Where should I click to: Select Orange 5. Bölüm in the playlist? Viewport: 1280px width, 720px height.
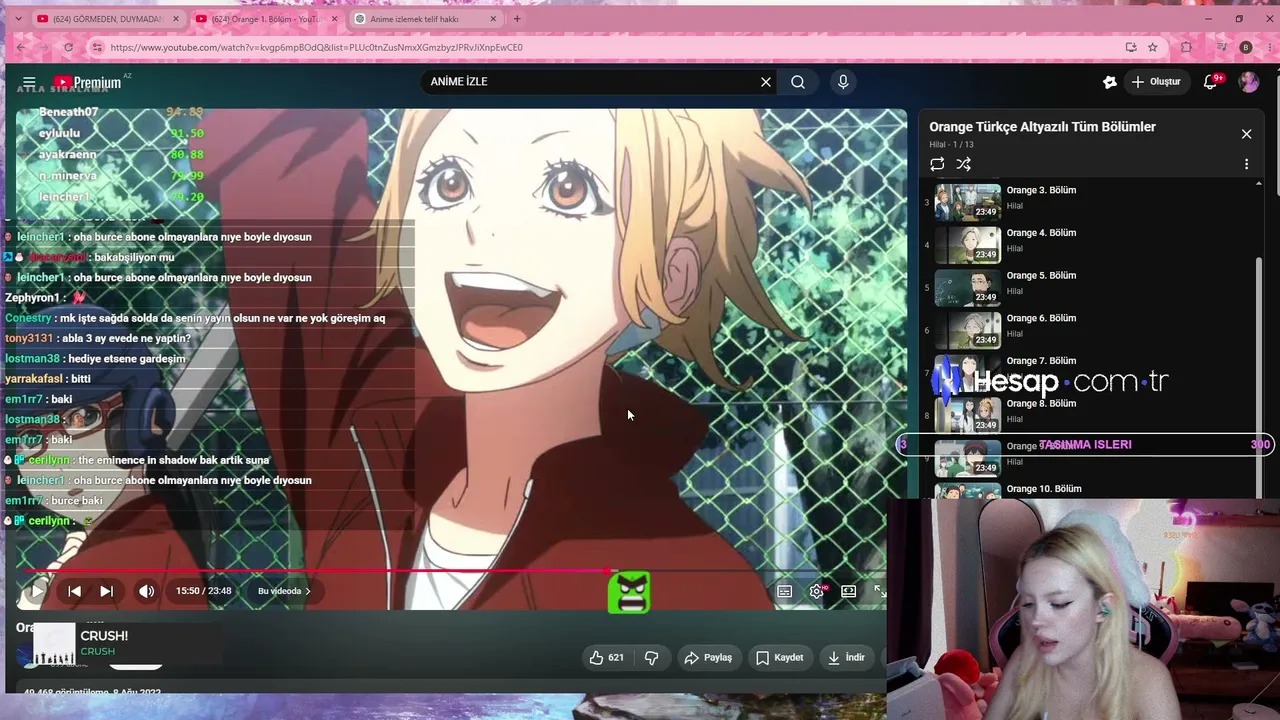(x=1088, y=287)
